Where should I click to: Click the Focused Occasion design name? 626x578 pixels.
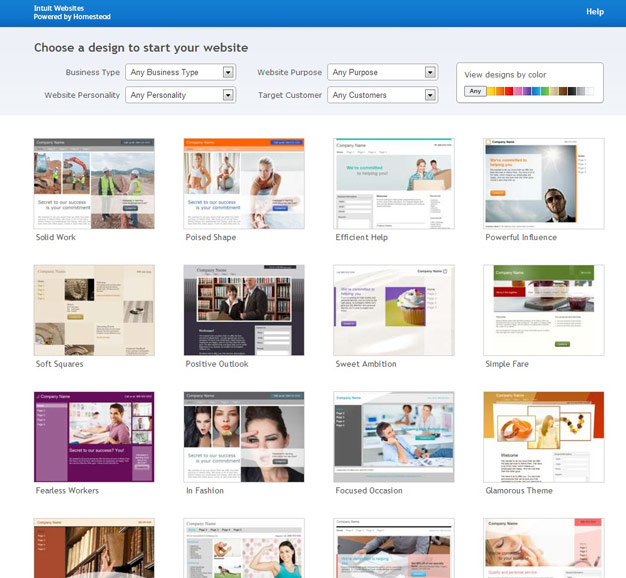(369, 491)
